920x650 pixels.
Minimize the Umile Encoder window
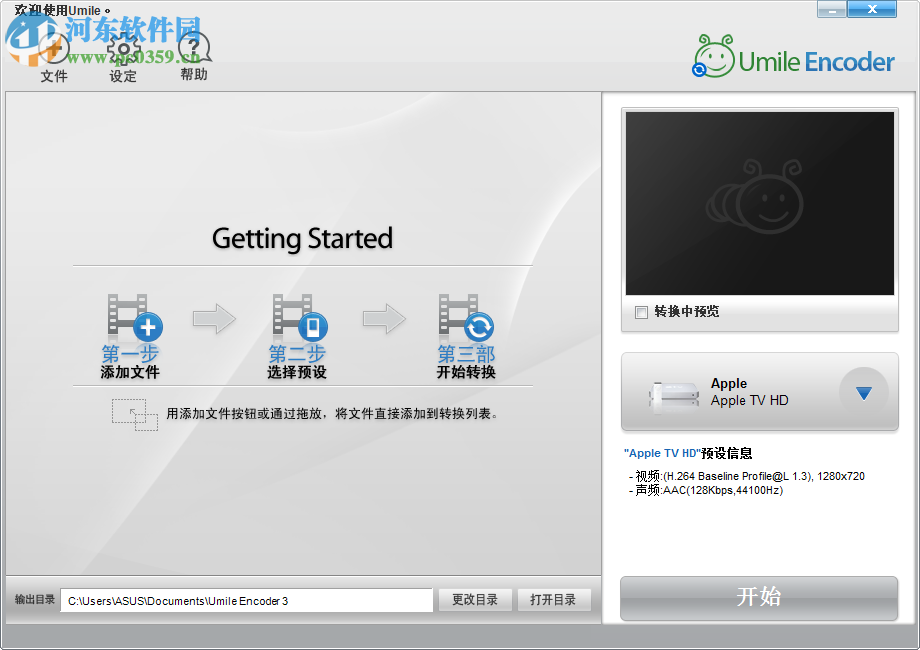tap(831, 9)
